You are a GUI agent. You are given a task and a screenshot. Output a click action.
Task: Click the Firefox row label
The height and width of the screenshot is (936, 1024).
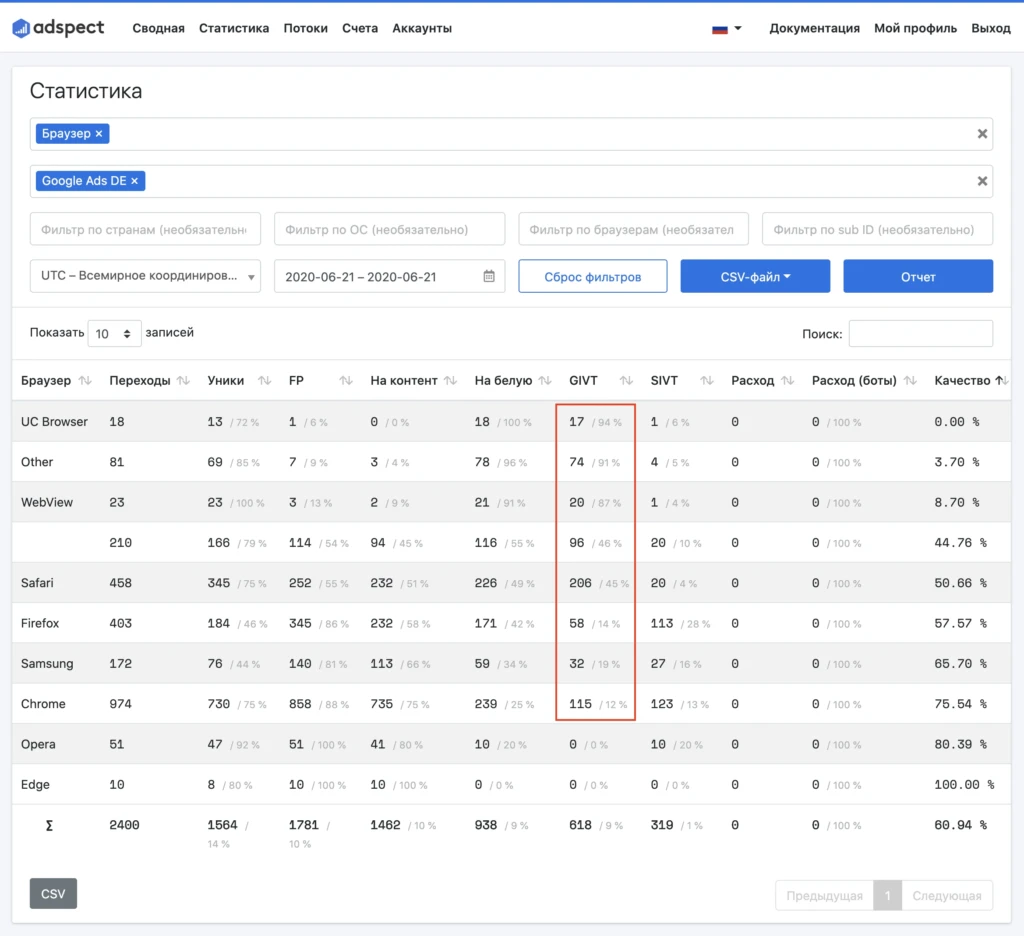[x=40, y=624]
